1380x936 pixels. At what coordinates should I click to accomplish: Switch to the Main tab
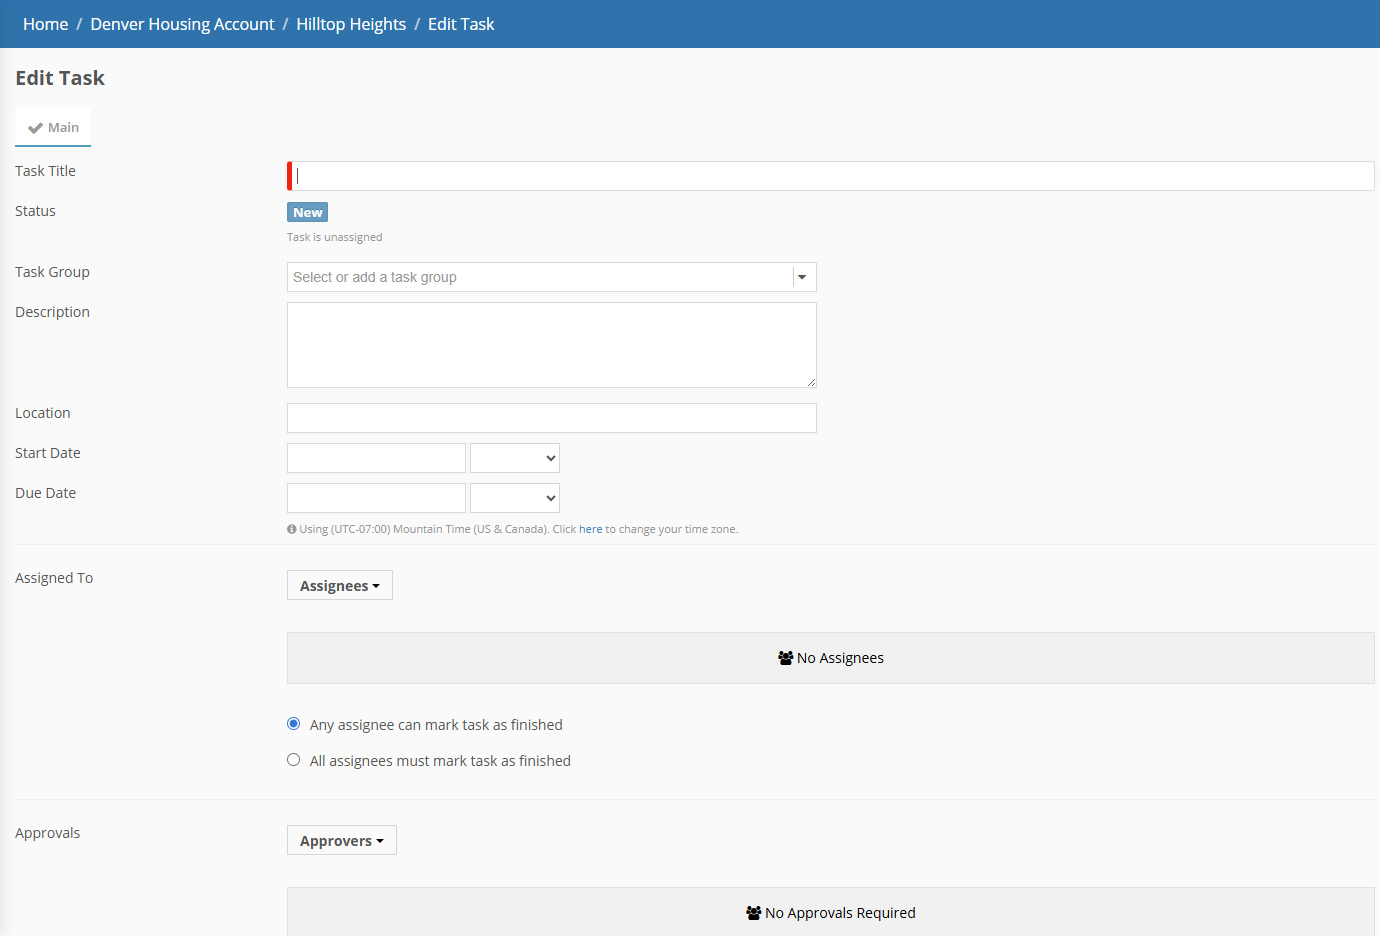(53, 127)
